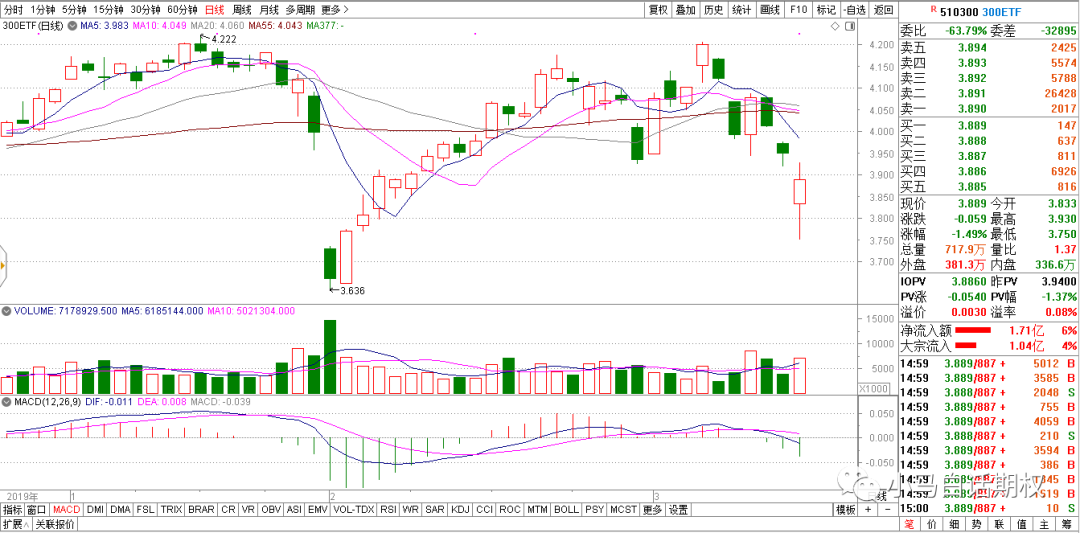Switch to the 分时 view tab
1080x533 pixels.
pos(13,10)
